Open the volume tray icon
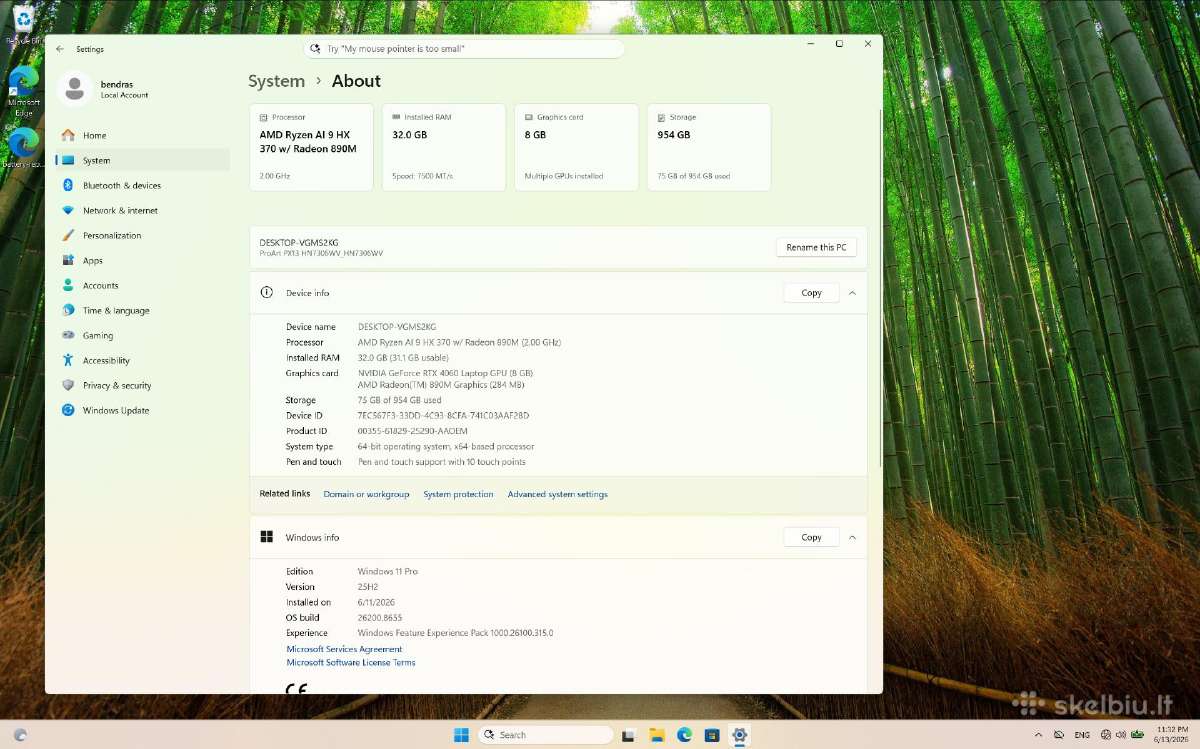1200x749 pixels. (x=1122, y=735)
